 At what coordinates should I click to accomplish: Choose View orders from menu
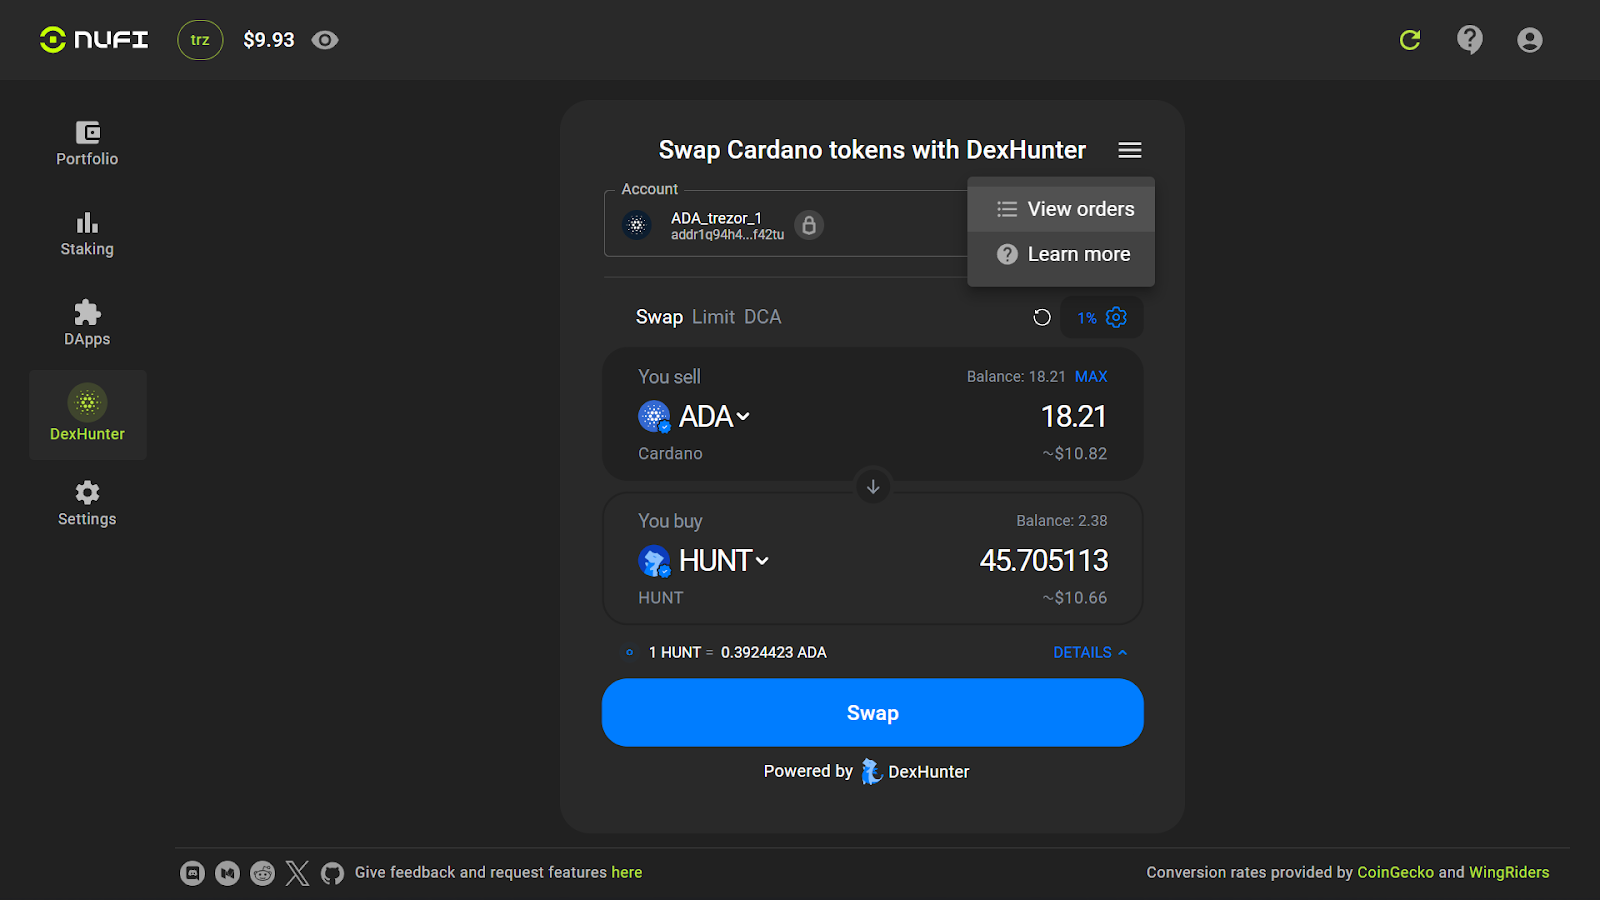pos(1061,209)
